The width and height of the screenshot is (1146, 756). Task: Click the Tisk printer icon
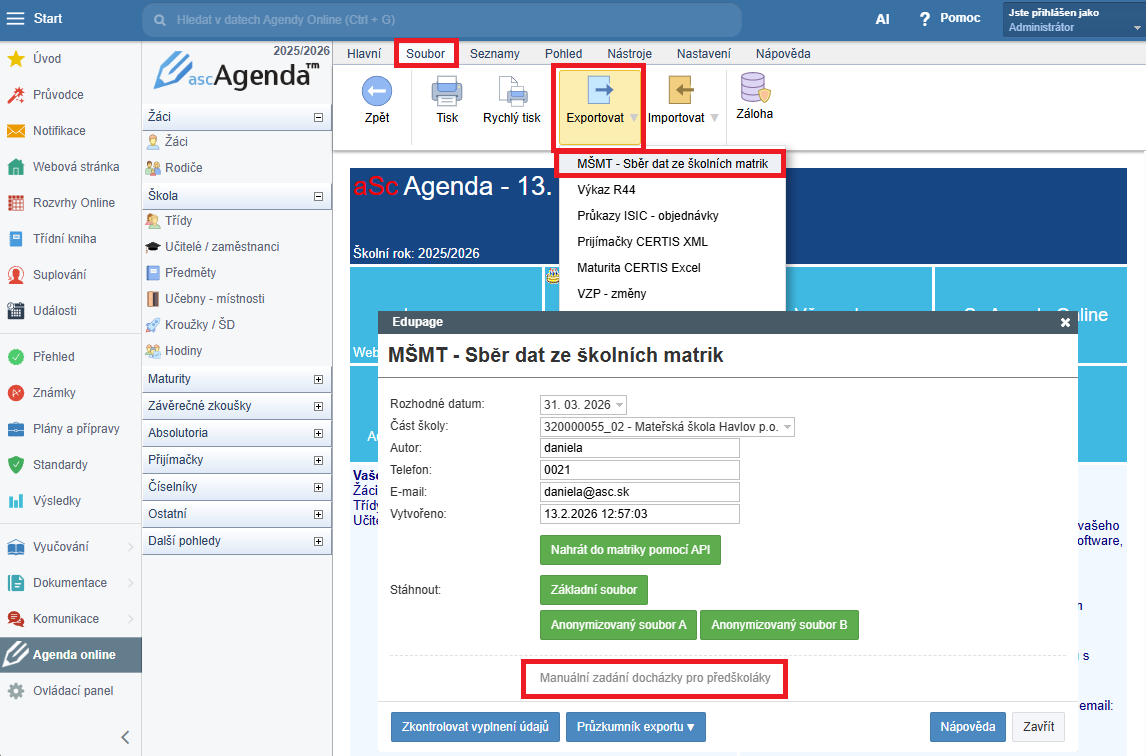click(447, 93)
